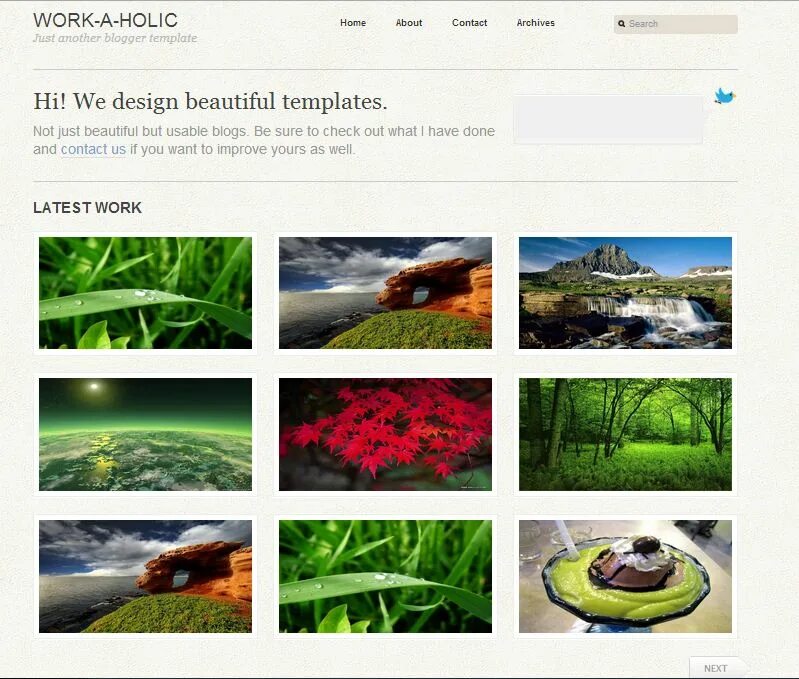
Task: Click the search magnifier icon
Action: [621, 23]
